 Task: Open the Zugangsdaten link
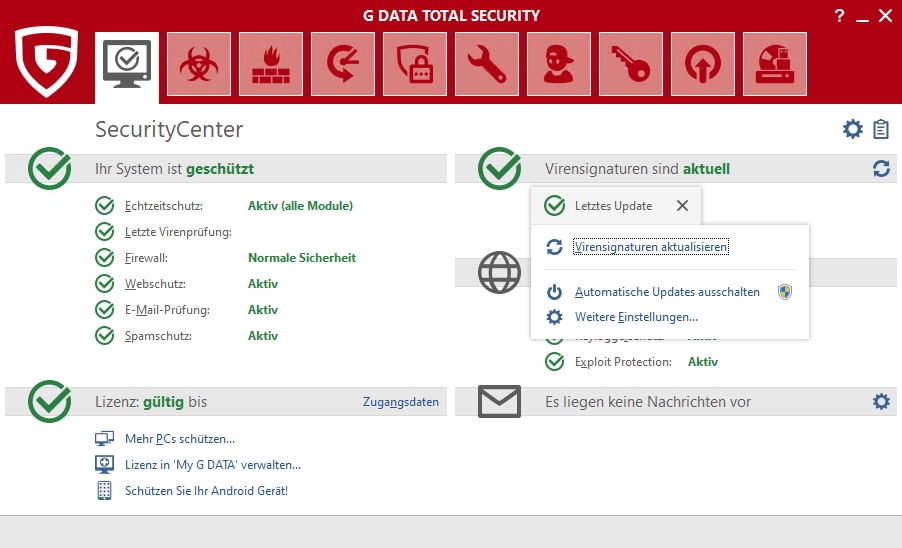[400, 402]
